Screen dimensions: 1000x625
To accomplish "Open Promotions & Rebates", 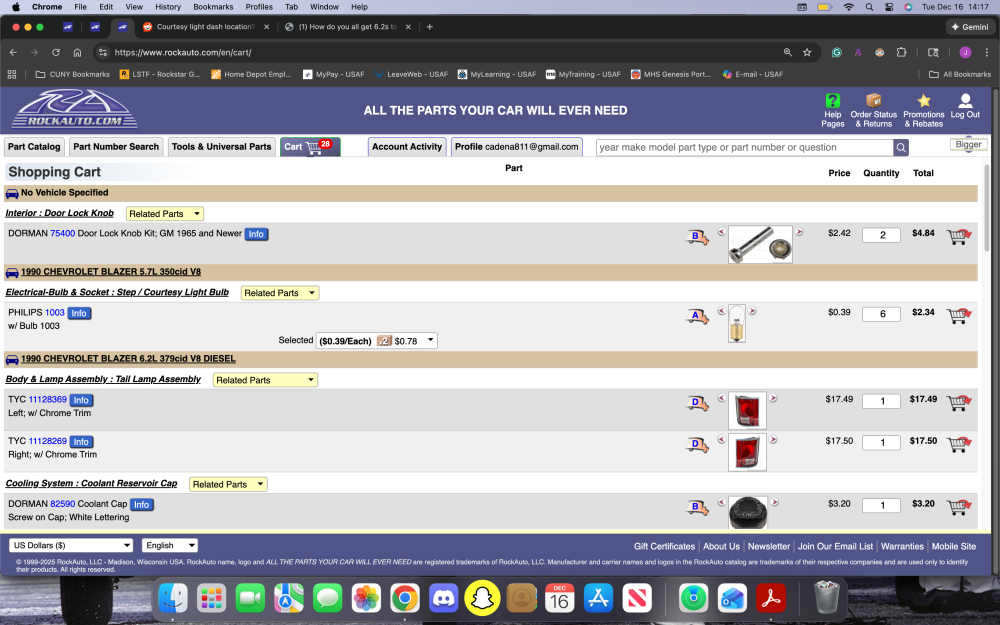I will (x=923, y=109).
